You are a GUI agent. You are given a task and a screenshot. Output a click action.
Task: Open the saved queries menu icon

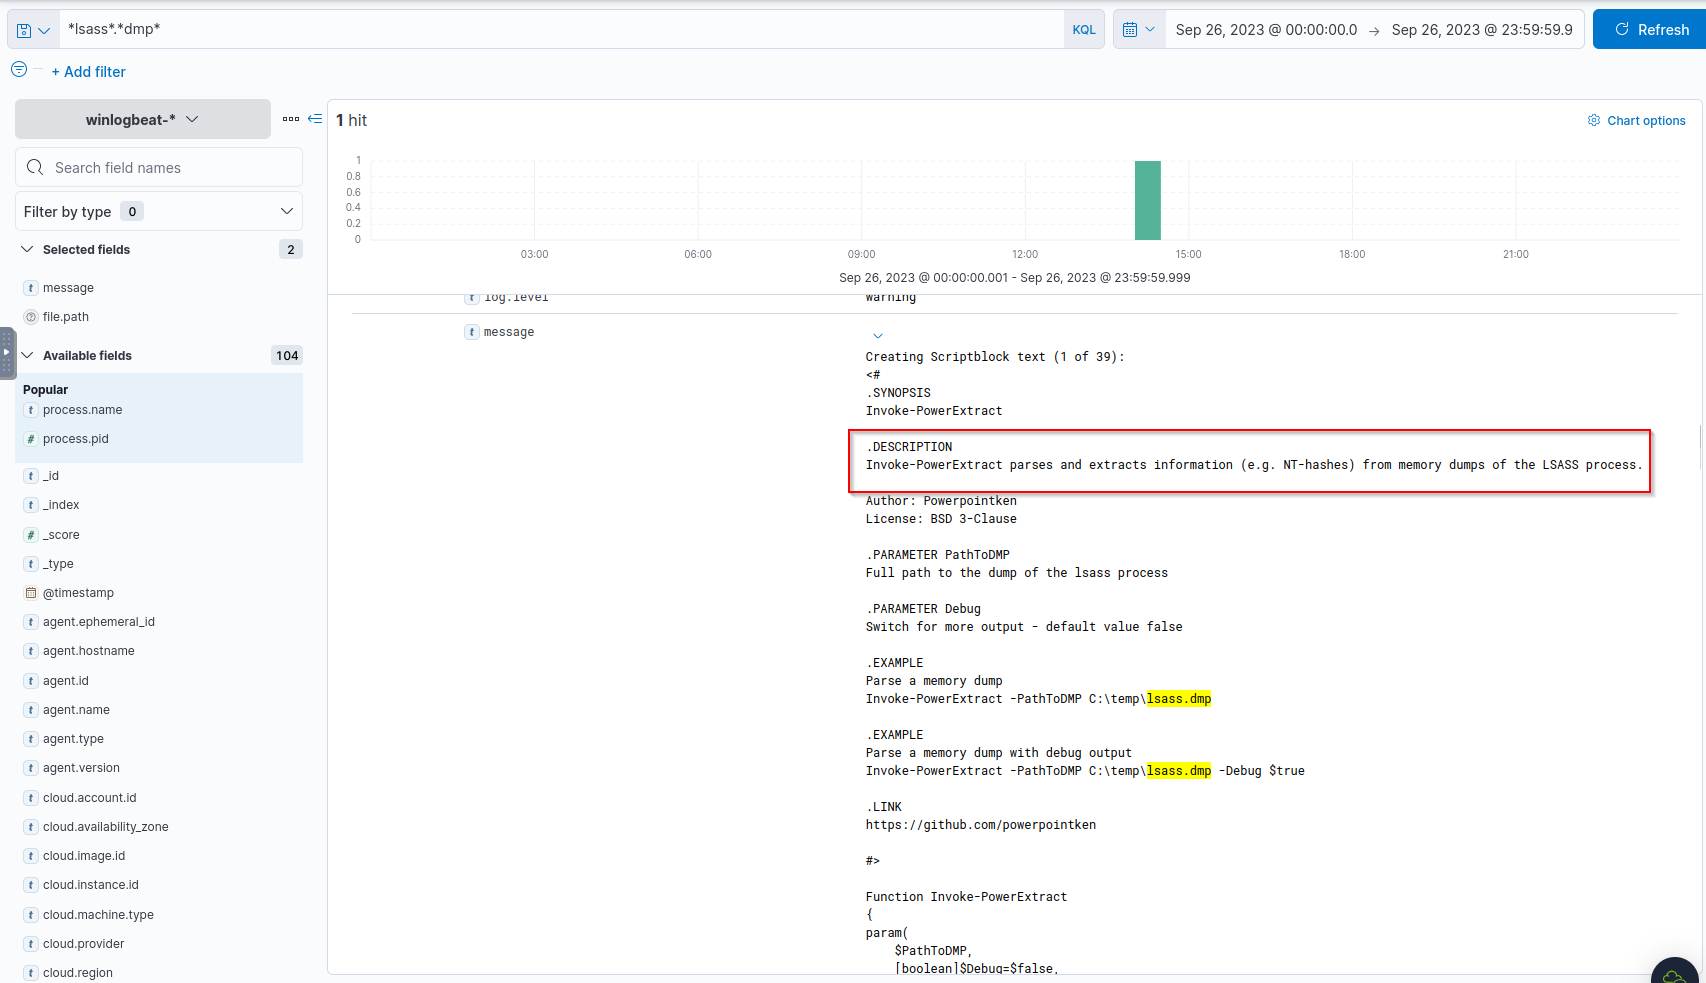tap(33, 30)
